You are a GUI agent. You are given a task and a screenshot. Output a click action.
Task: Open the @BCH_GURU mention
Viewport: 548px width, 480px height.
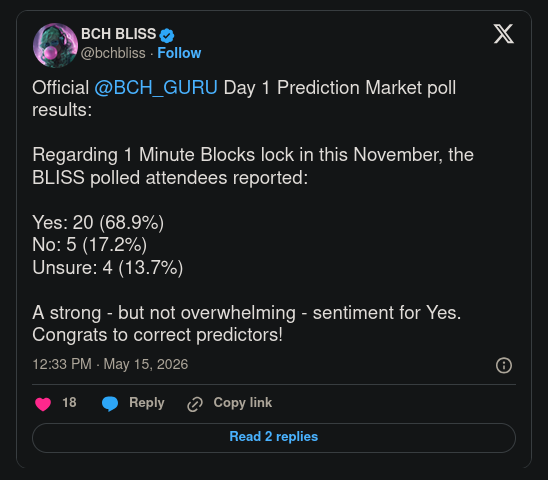point(156,87)
